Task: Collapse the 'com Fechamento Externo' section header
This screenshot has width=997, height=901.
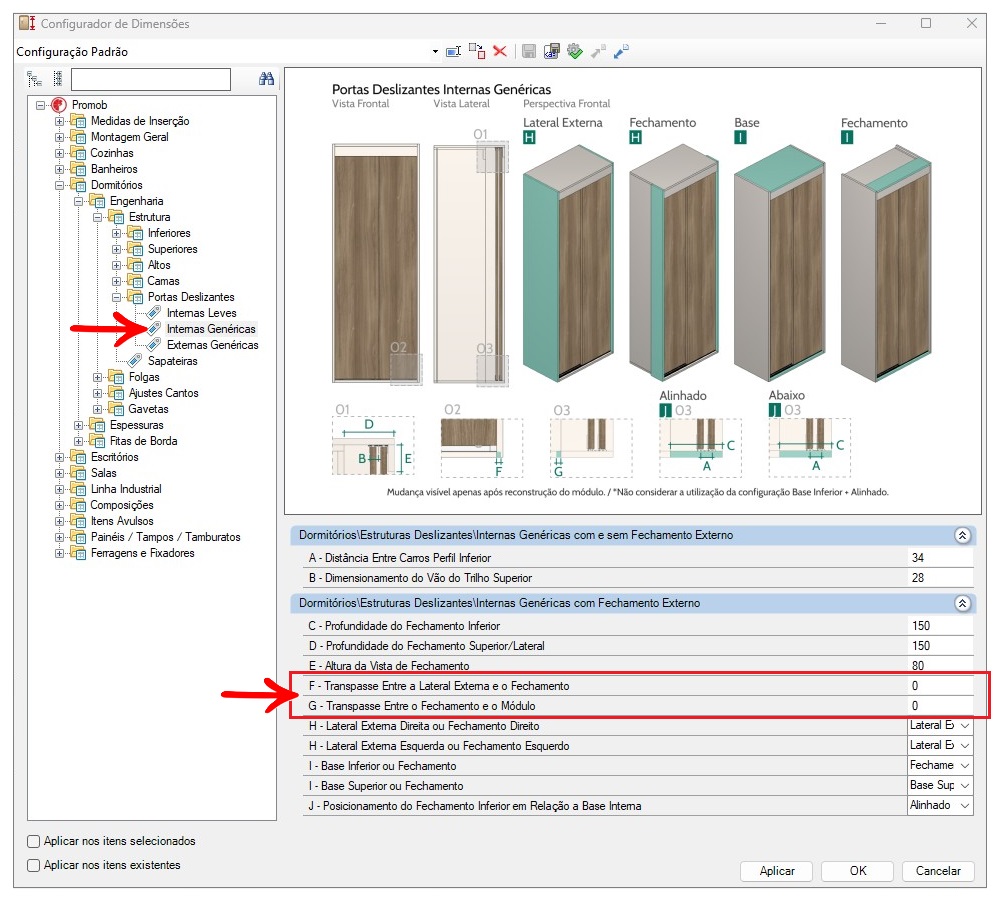Action: point(962,604)
